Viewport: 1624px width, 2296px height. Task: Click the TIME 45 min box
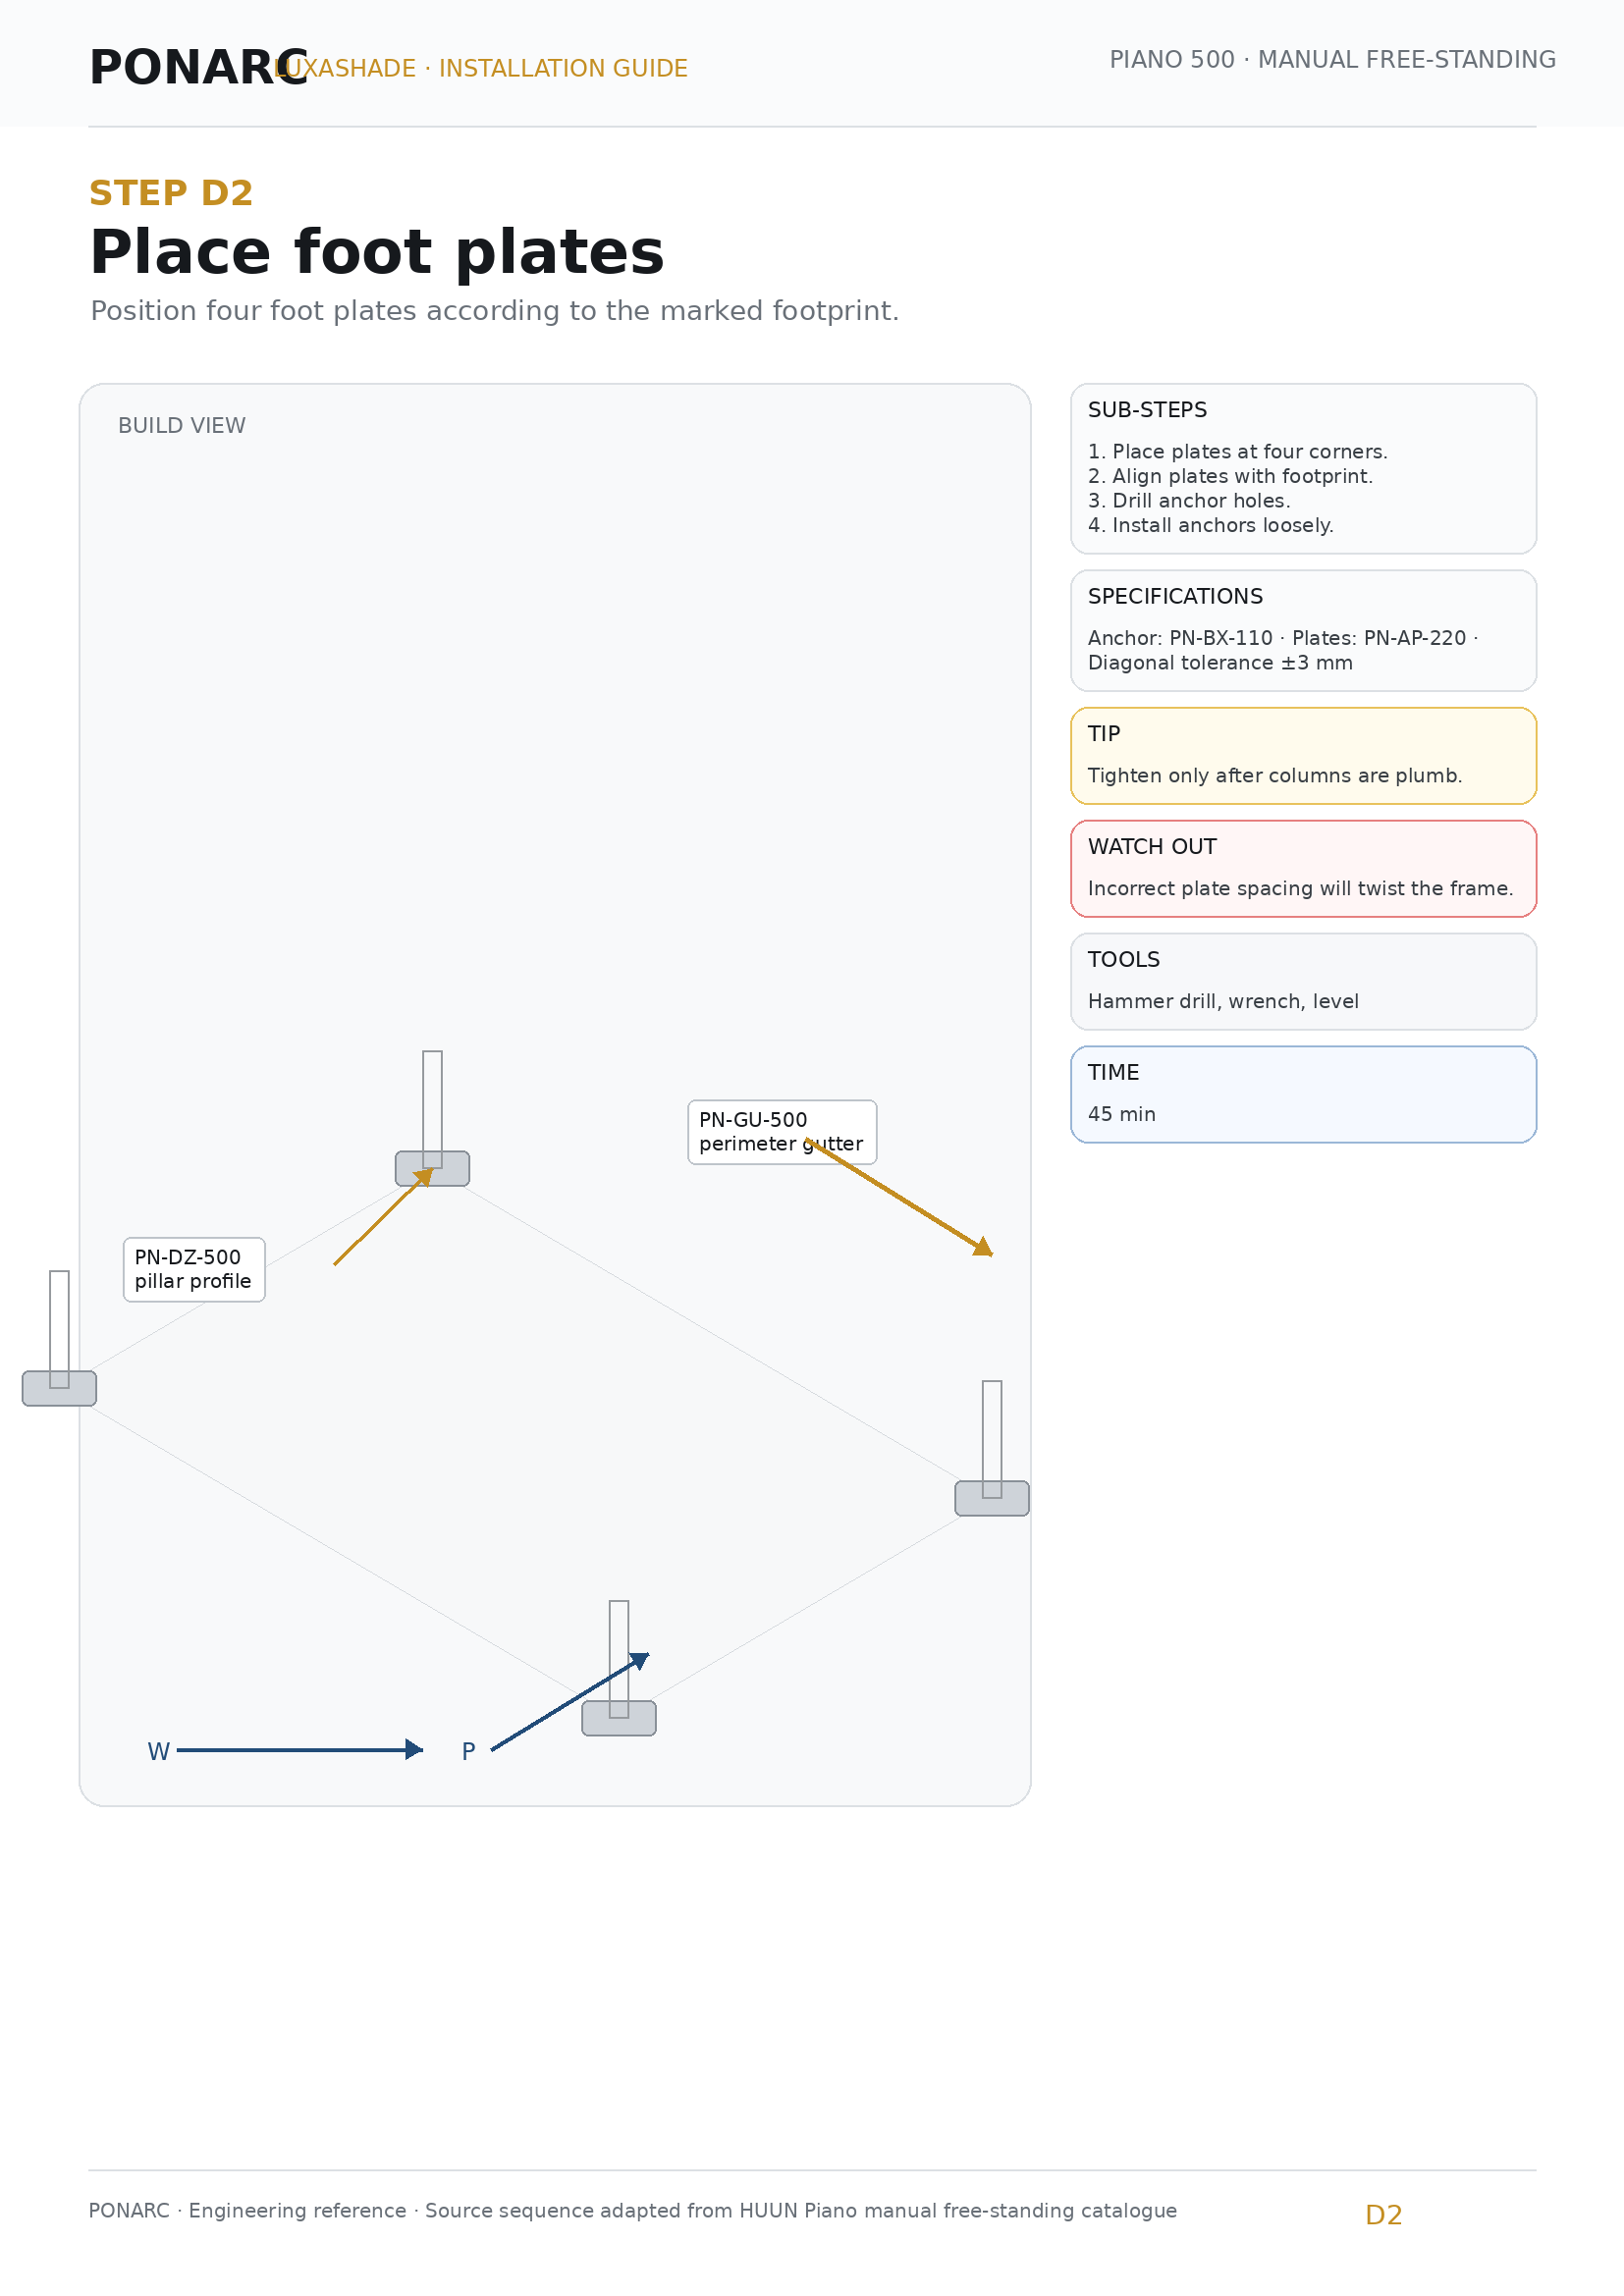1303,1094
